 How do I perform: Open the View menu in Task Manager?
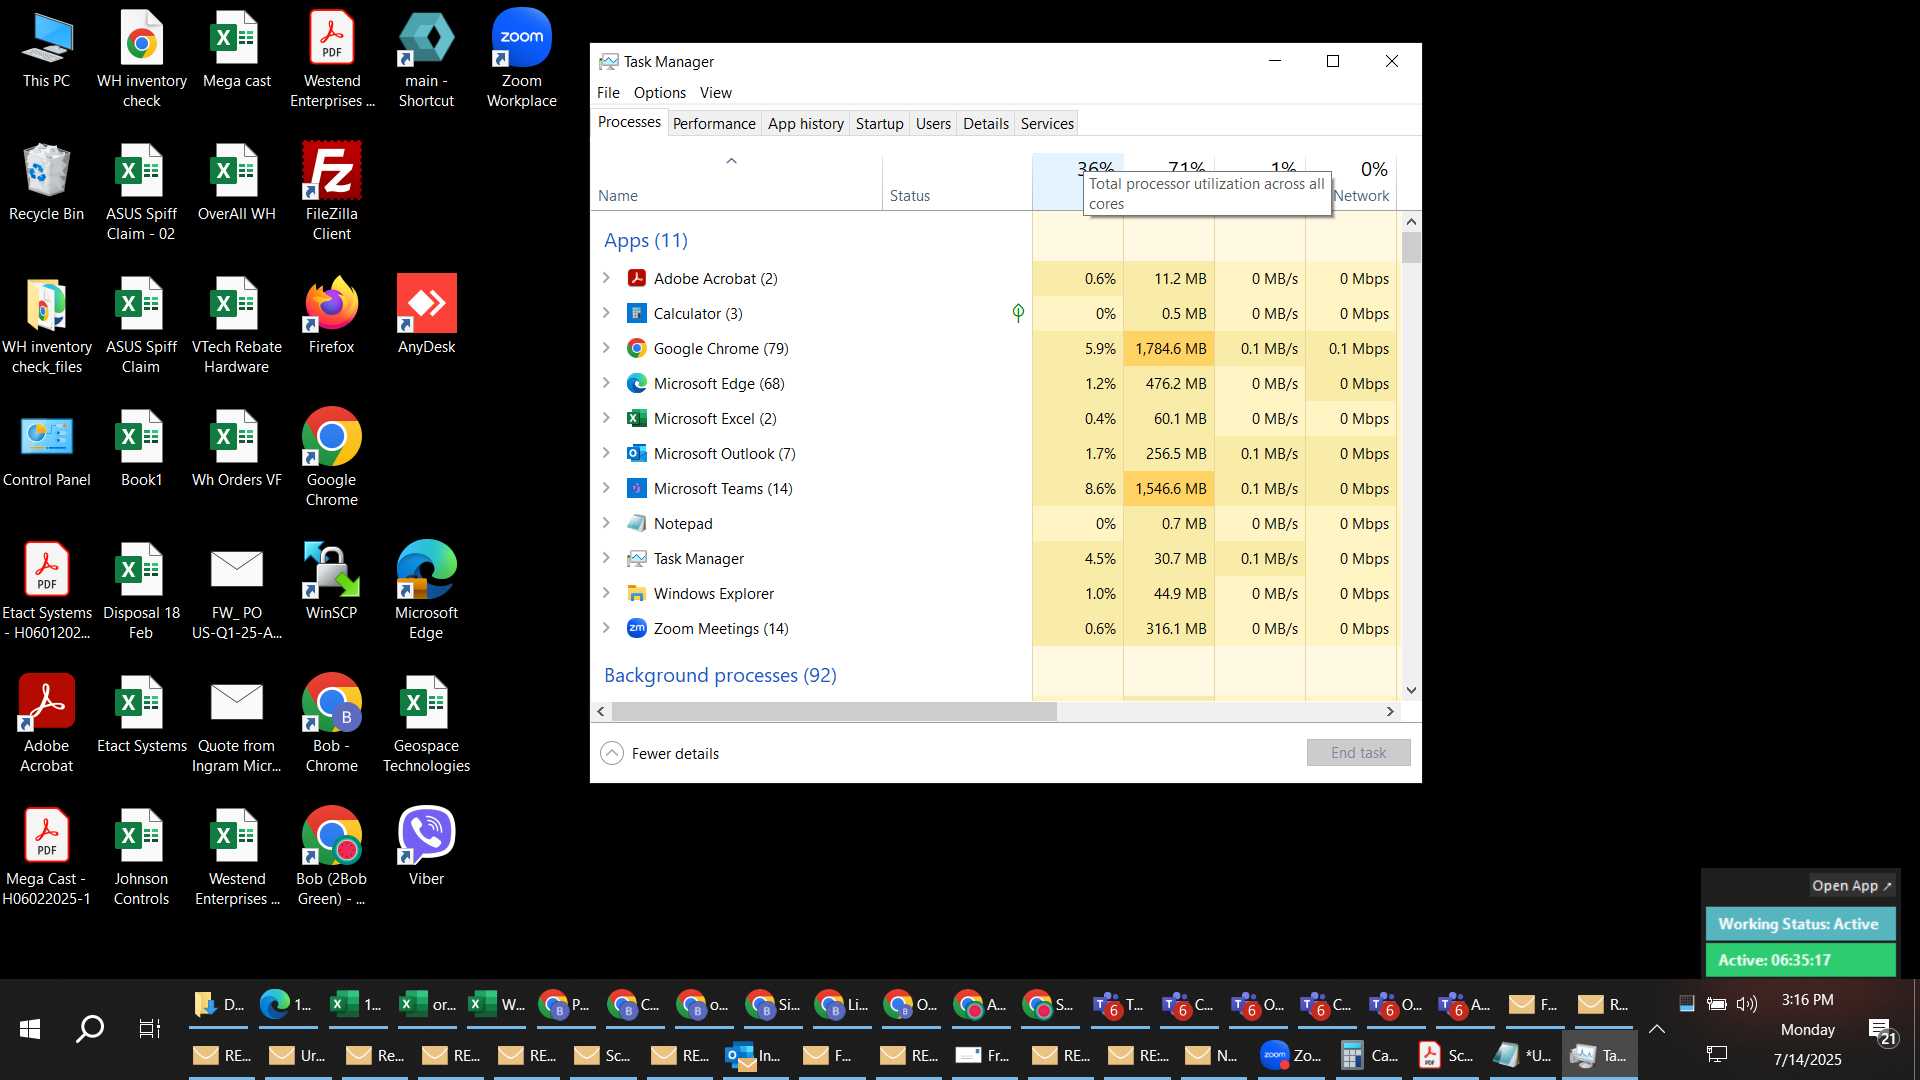[x=716, y=92]
